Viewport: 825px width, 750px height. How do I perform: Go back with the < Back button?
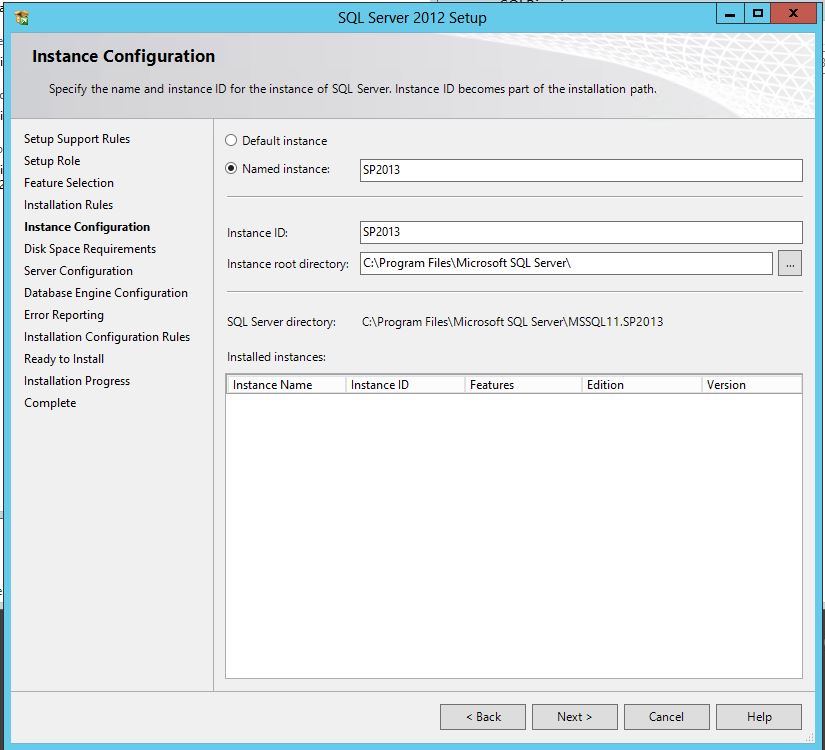point(483,717)
